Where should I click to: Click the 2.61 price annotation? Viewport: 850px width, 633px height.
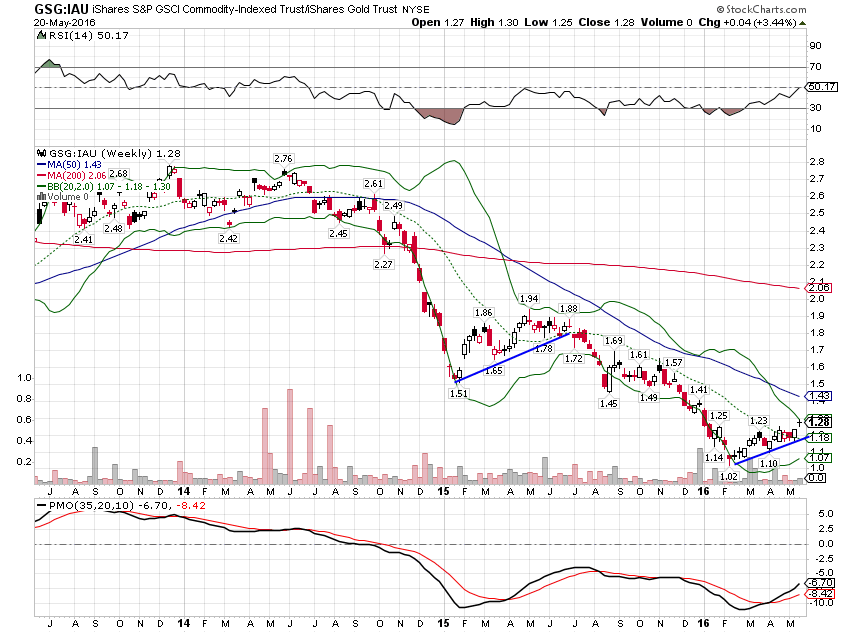point(374,184)
